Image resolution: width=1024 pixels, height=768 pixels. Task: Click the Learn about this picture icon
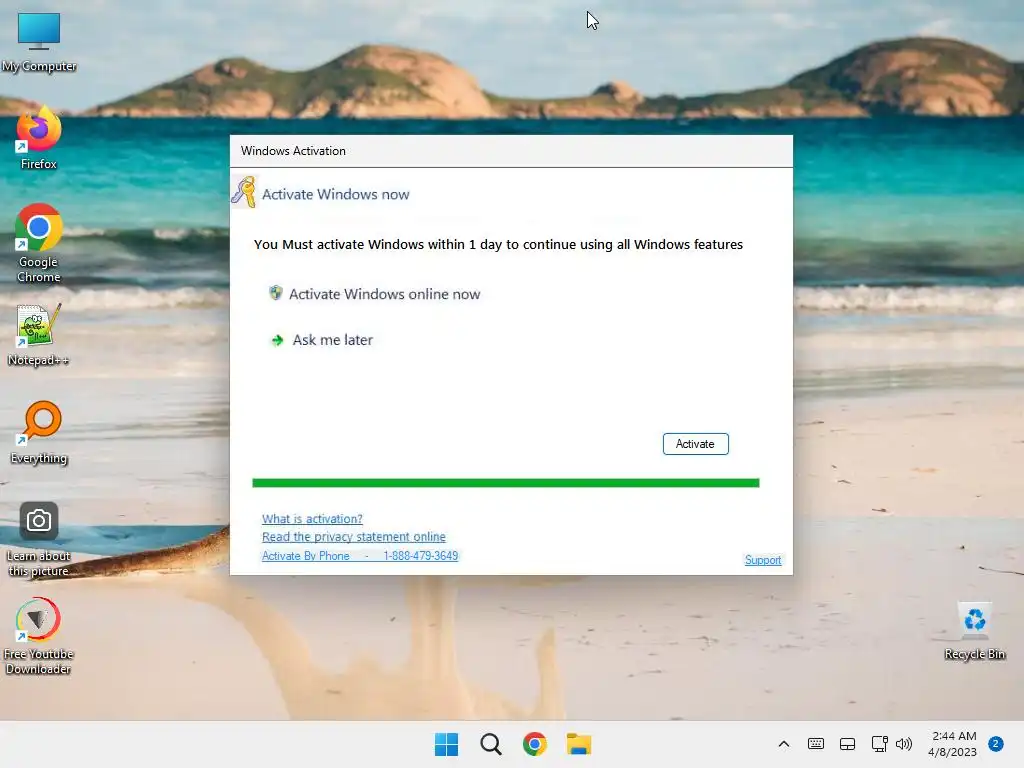coord(39,539)
